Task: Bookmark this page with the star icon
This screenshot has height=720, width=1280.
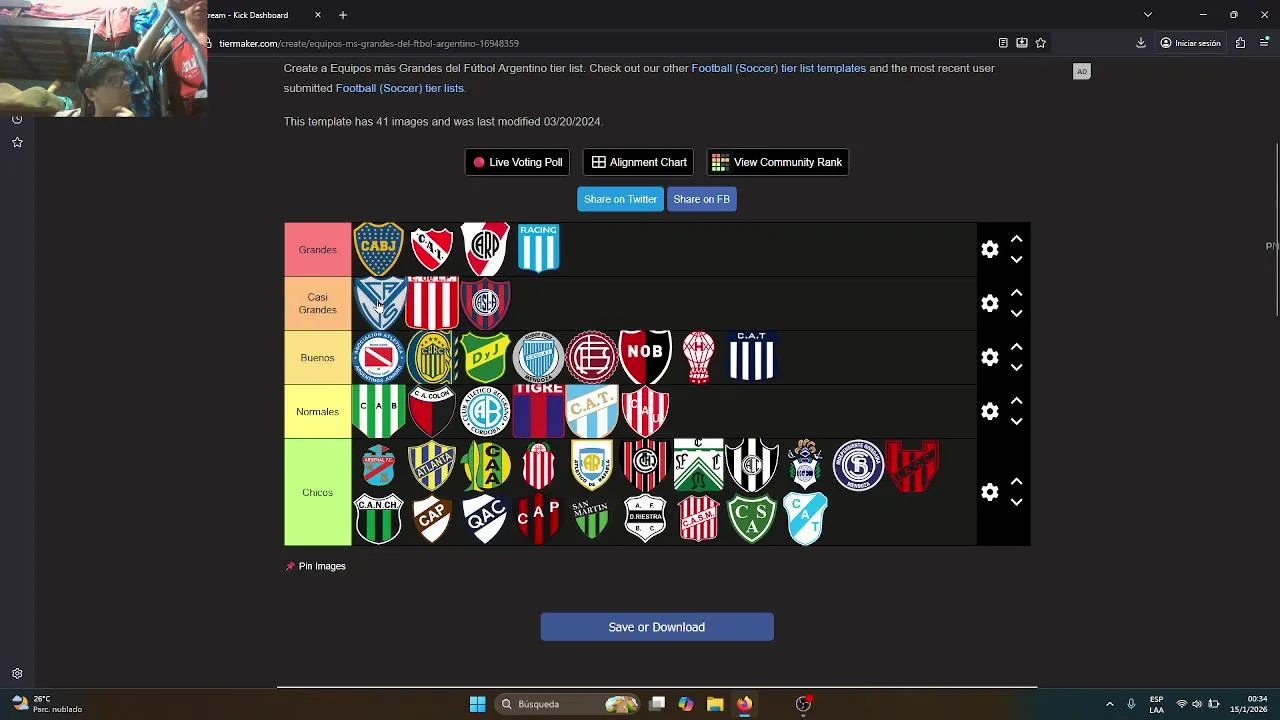Action: [x=1041, y=43]
